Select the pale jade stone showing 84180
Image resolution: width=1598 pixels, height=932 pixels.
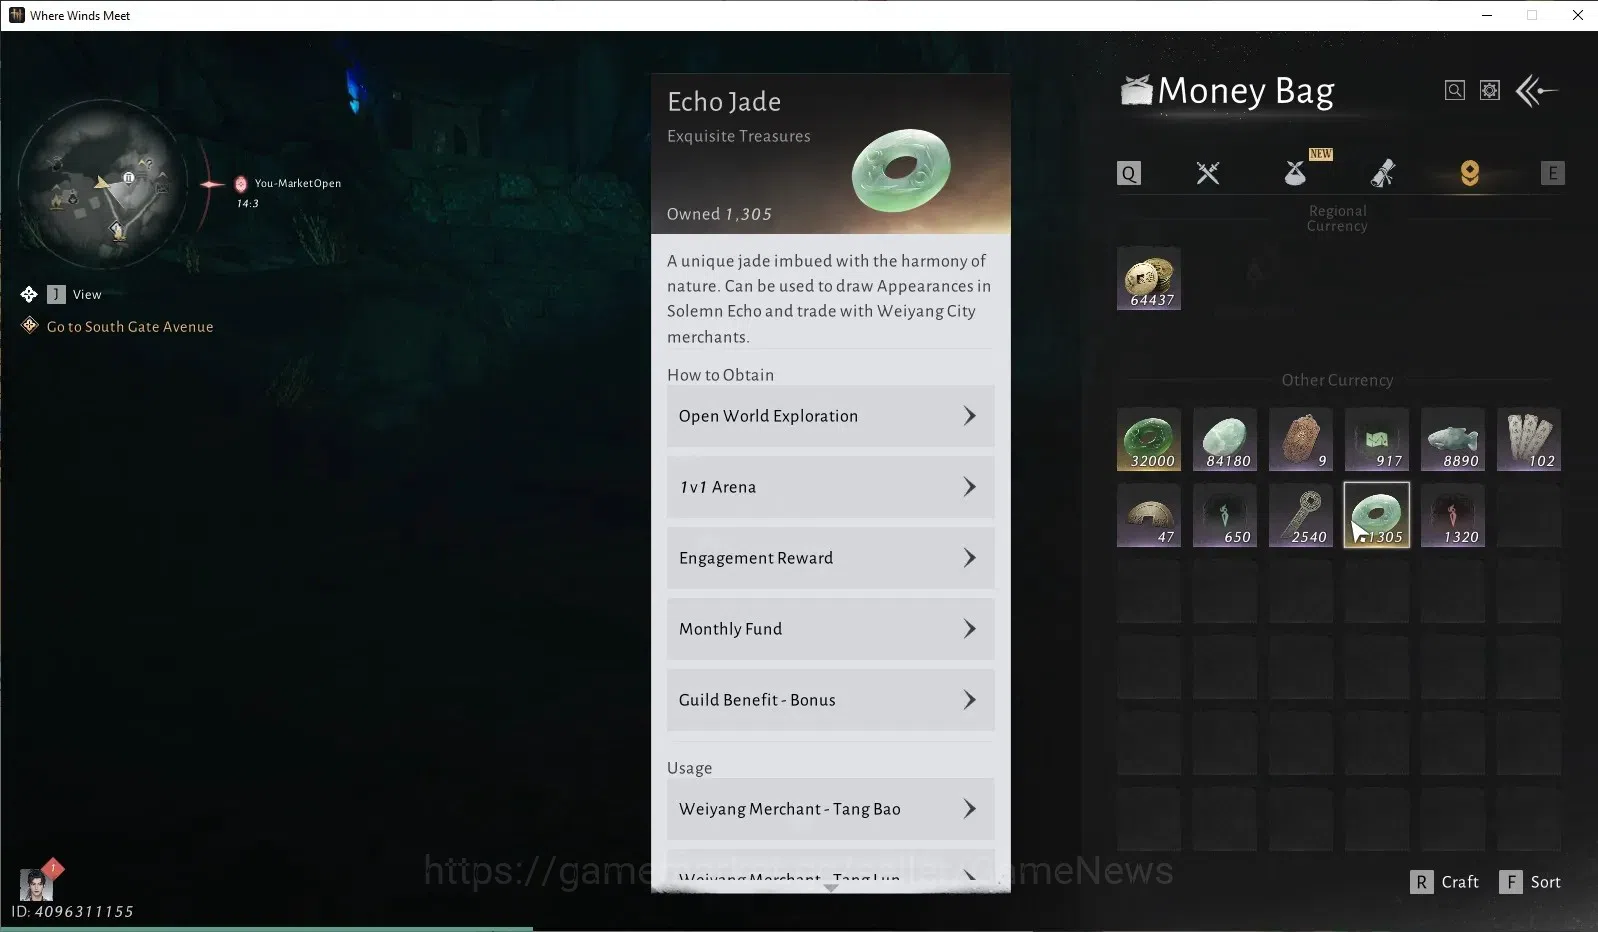[1225, 439]
